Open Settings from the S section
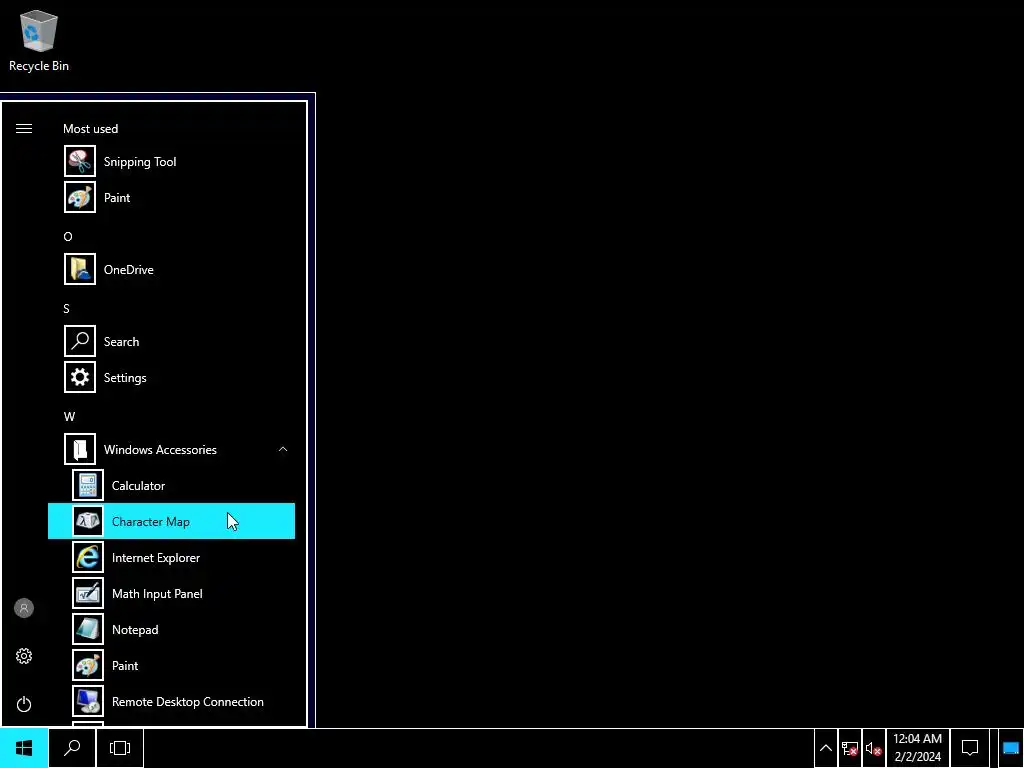1024x768 pixels. point(171,377)
